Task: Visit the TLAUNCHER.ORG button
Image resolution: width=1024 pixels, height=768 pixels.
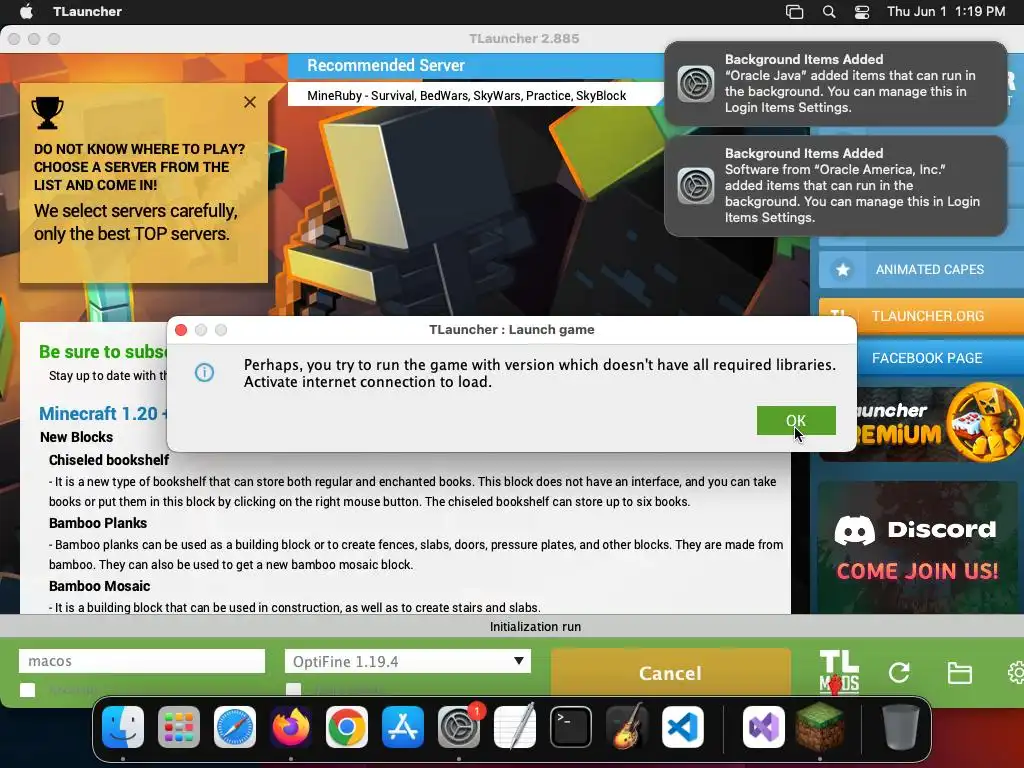Action: point(921,316)
